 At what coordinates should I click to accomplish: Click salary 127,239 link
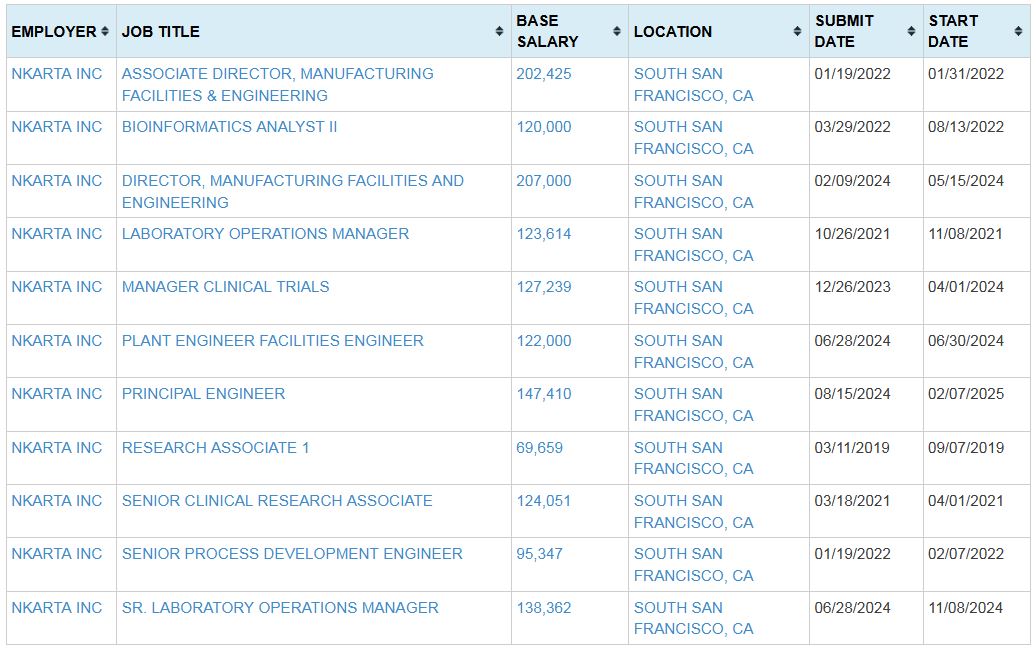click(x=544, y=287)
